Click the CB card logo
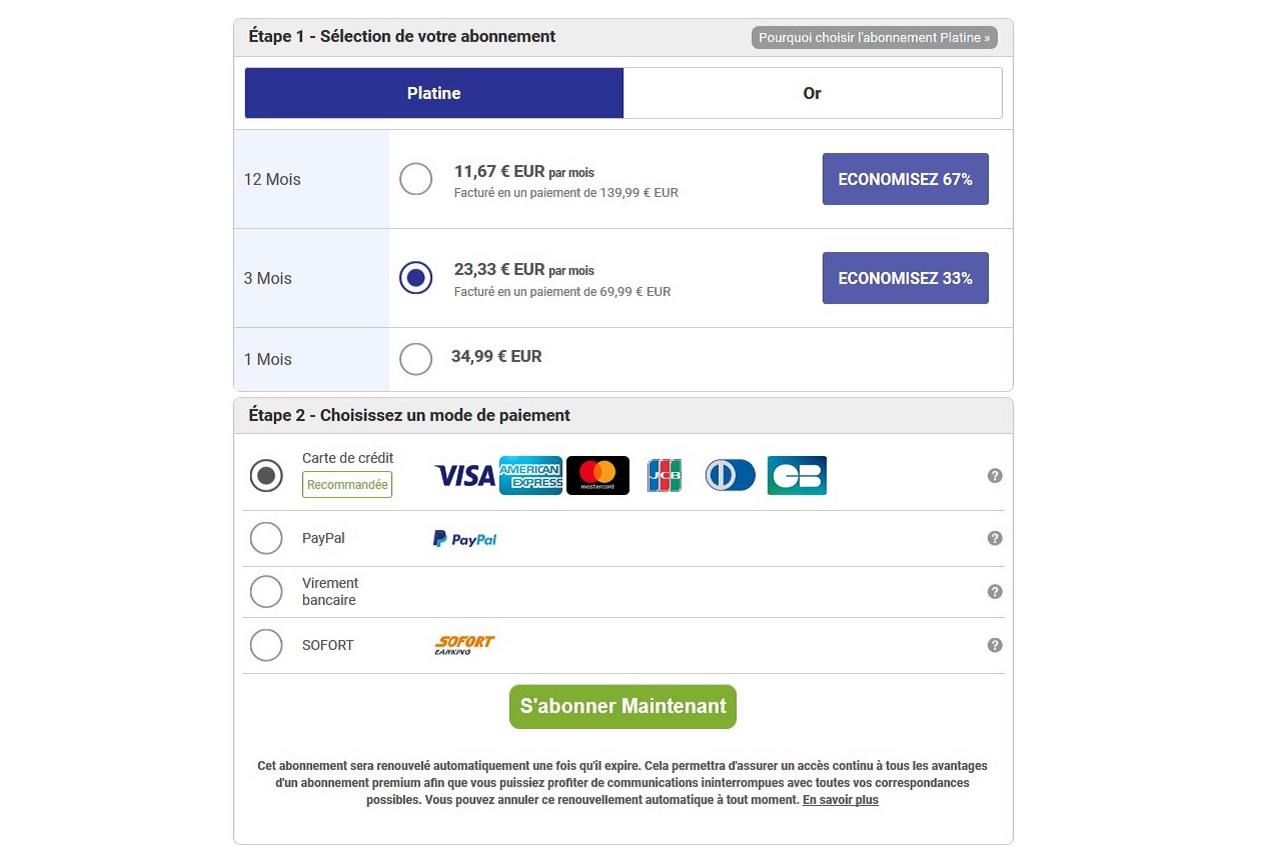 797,476
